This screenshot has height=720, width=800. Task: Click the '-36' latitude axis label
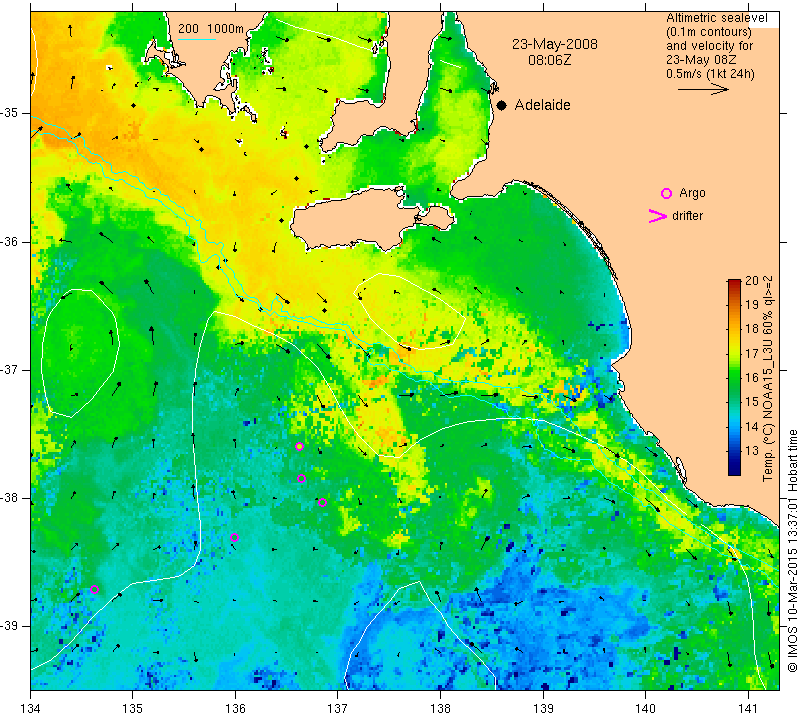tap(9, 241)
